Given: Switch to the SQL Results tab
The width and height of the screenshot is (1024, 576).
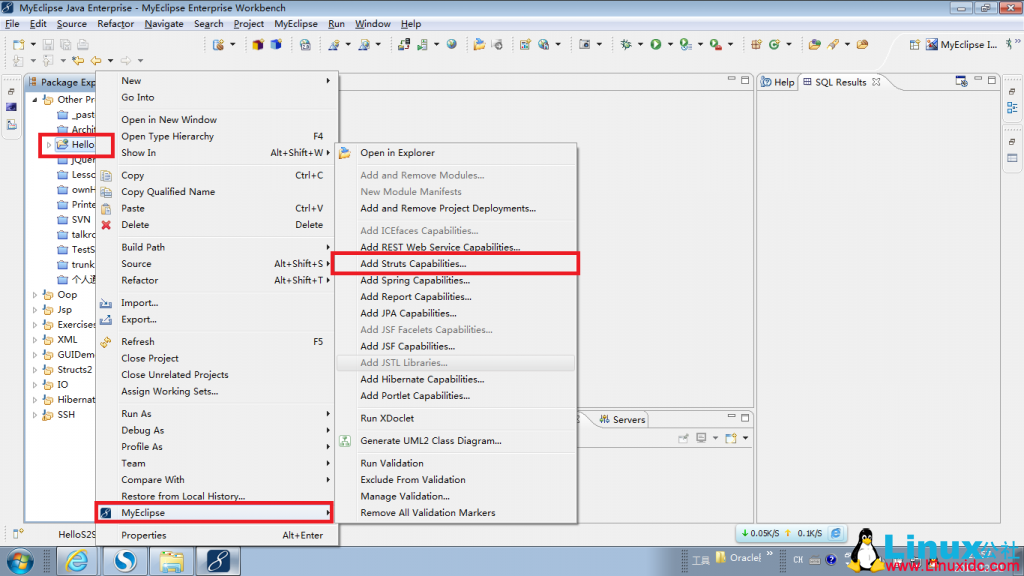Looking at the screenshot, I should [x=841, y=82].
